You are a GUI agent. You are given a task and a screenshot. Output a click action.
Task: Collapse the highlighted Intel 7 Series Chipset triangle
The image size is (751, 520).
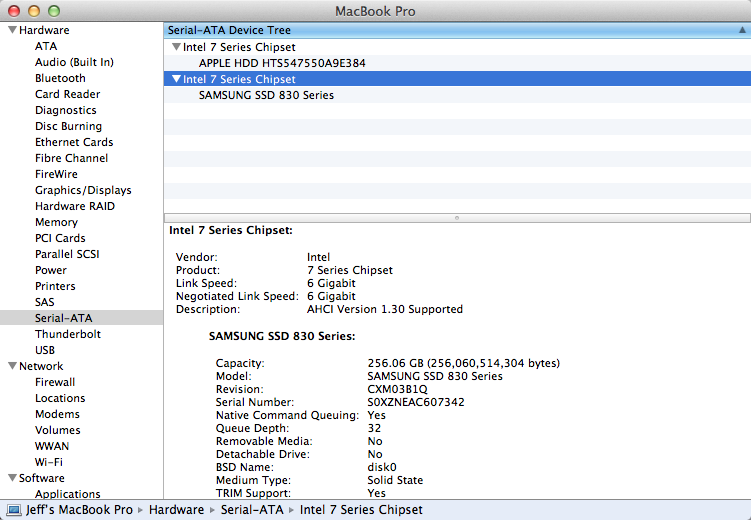pos(176,79)
